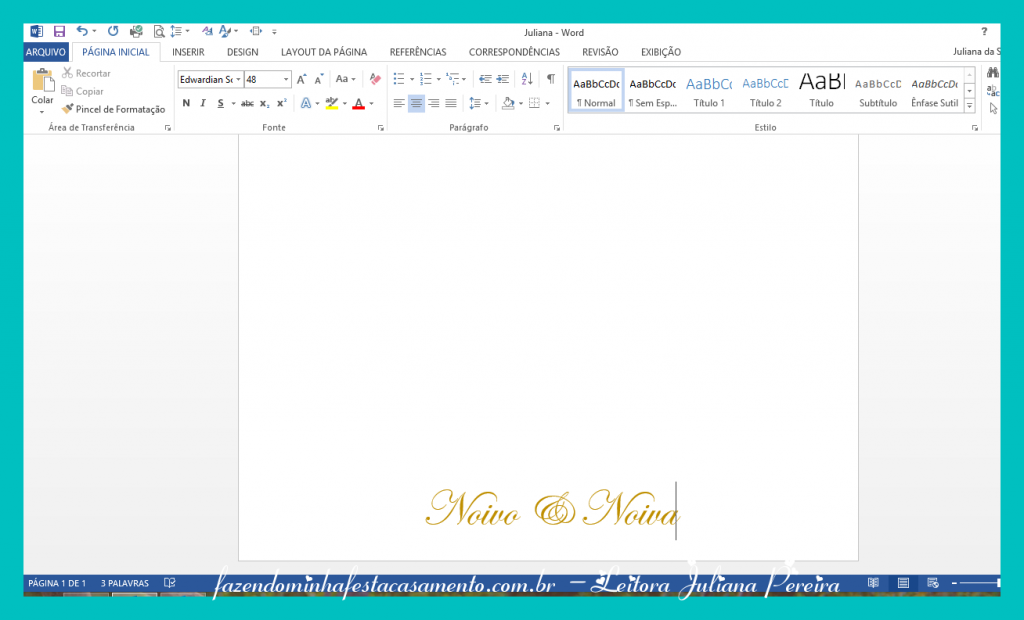Image resolution: width=1024 pixels, height=620 pixels.
Task: Save the document with the floppy disk icon
Action: tap(59, 31)
